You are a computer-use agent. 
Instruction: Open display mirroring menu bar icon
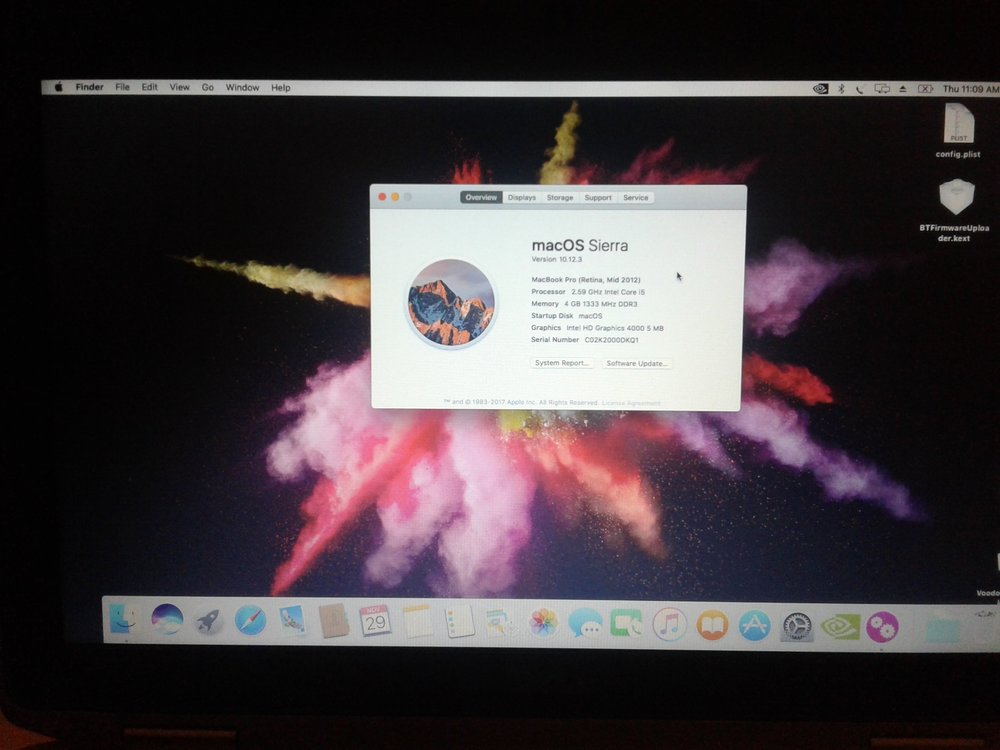point(882,89)
